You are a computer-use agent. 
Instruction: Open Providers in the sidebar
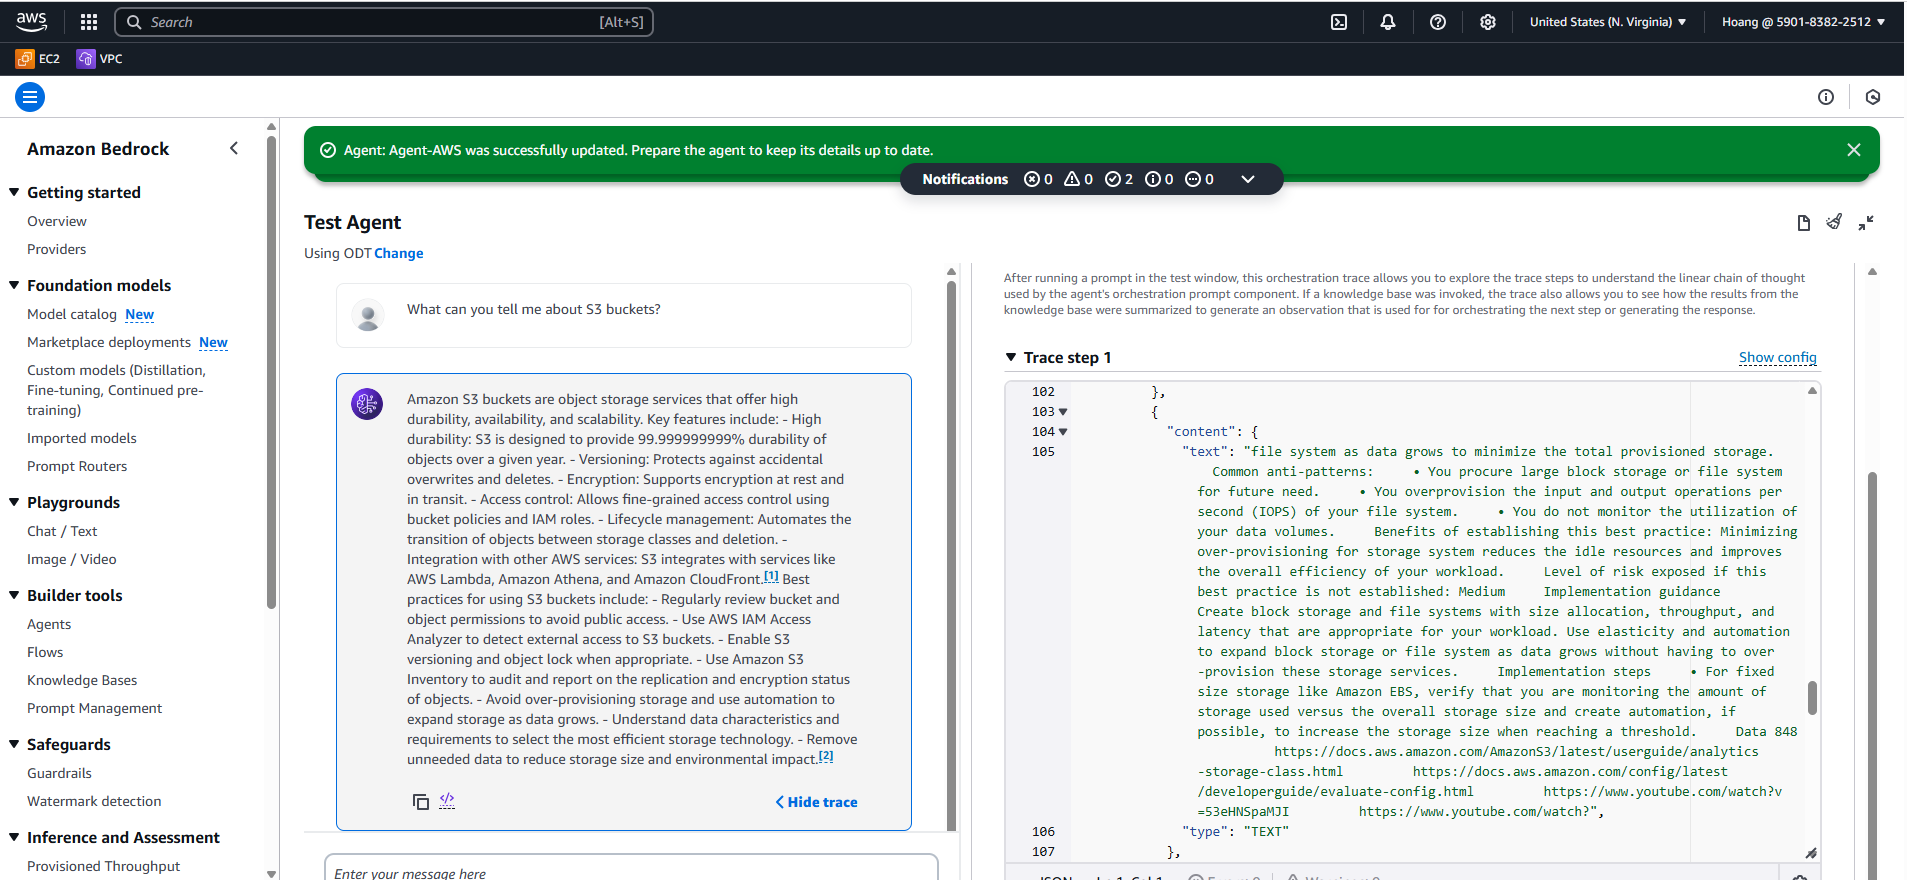(56, 249)
